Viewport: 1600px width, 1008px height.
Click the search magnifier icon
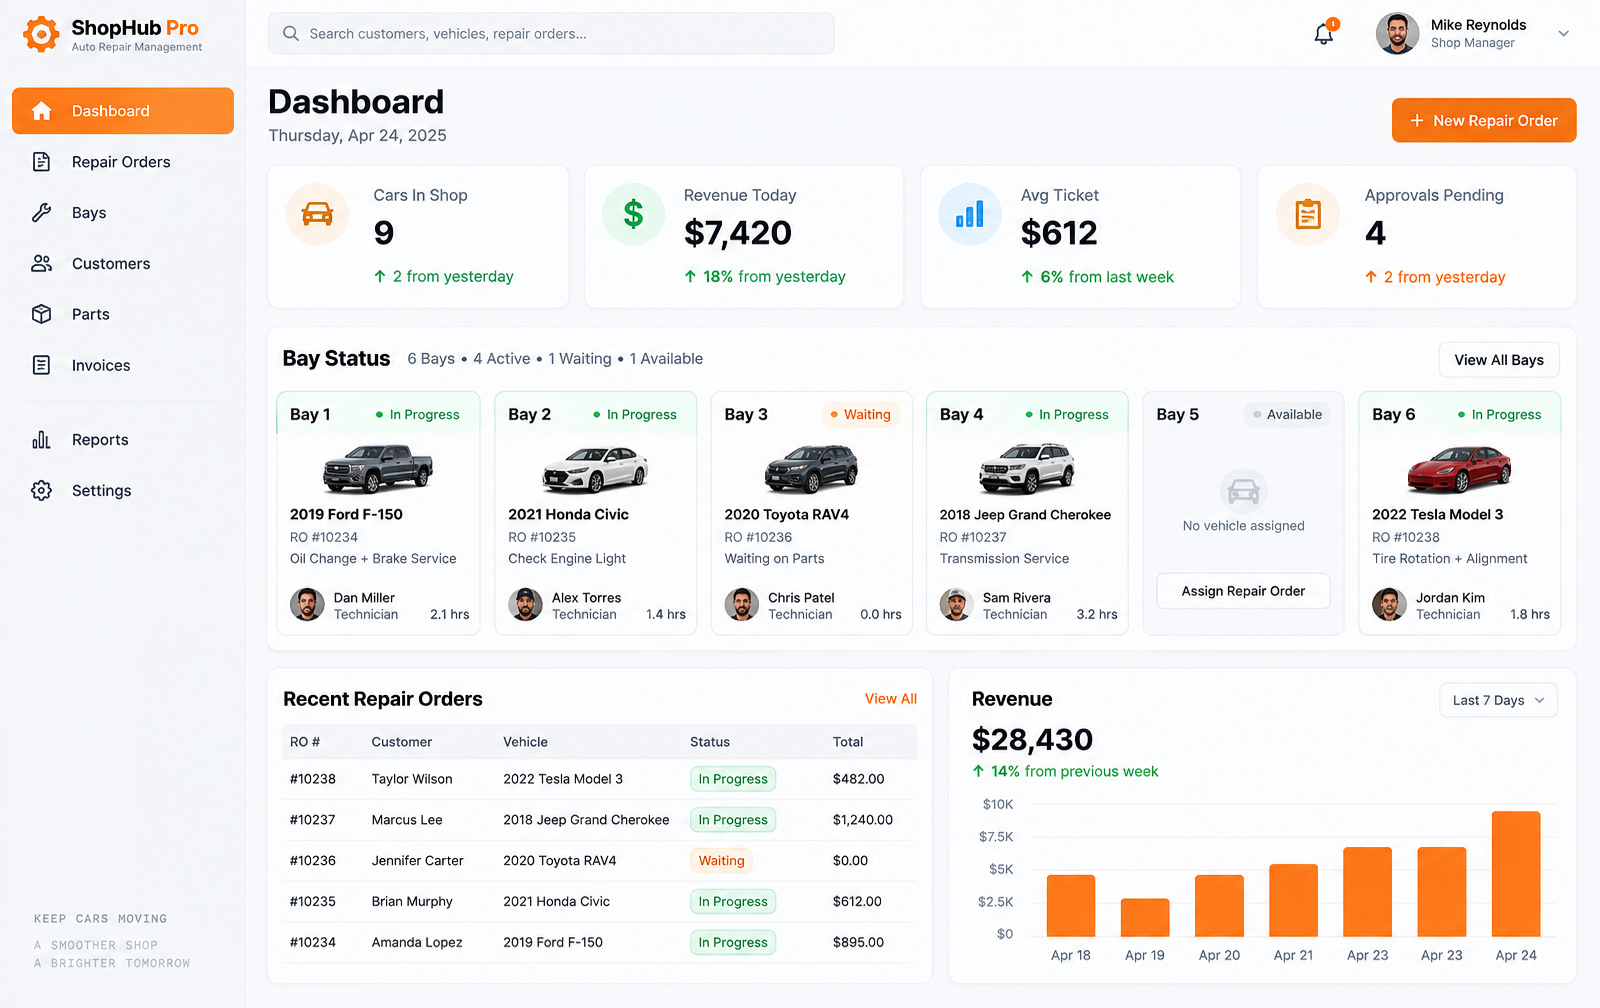click(291, 34)
